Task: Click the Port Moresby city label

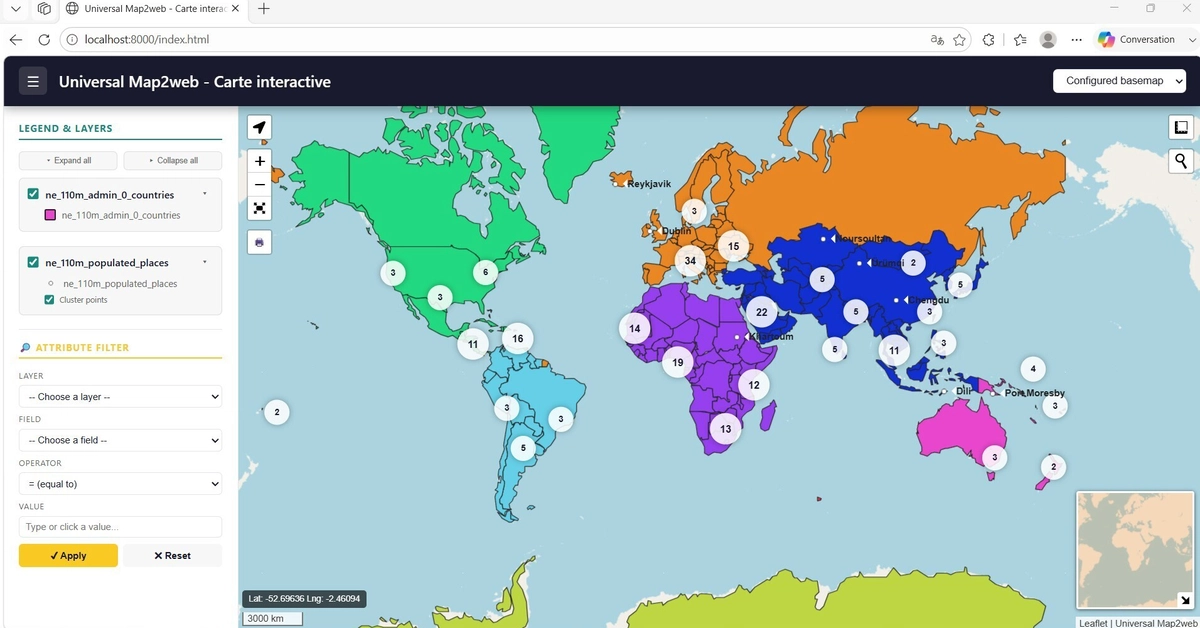Action: point(1035,393)
